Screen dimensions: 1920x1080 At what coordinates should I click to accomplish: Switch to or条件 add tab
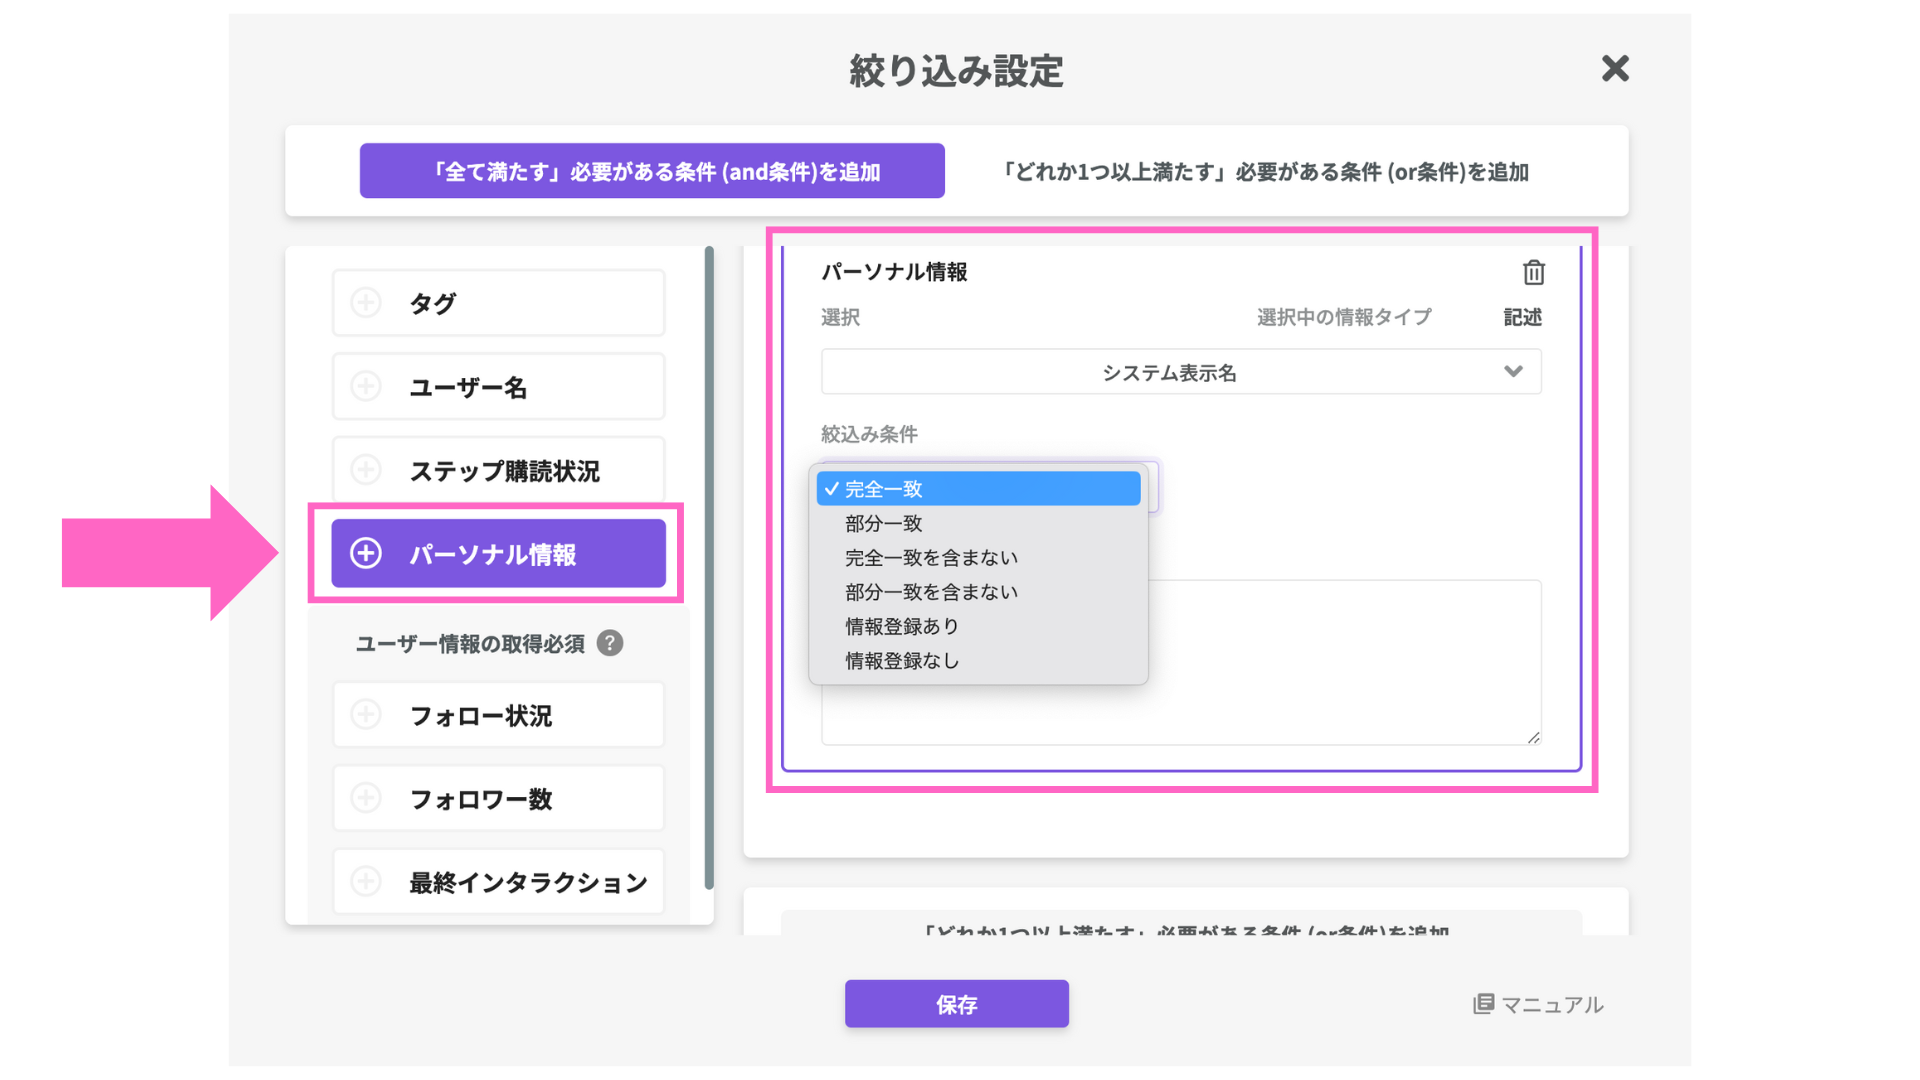[1265, 171]
